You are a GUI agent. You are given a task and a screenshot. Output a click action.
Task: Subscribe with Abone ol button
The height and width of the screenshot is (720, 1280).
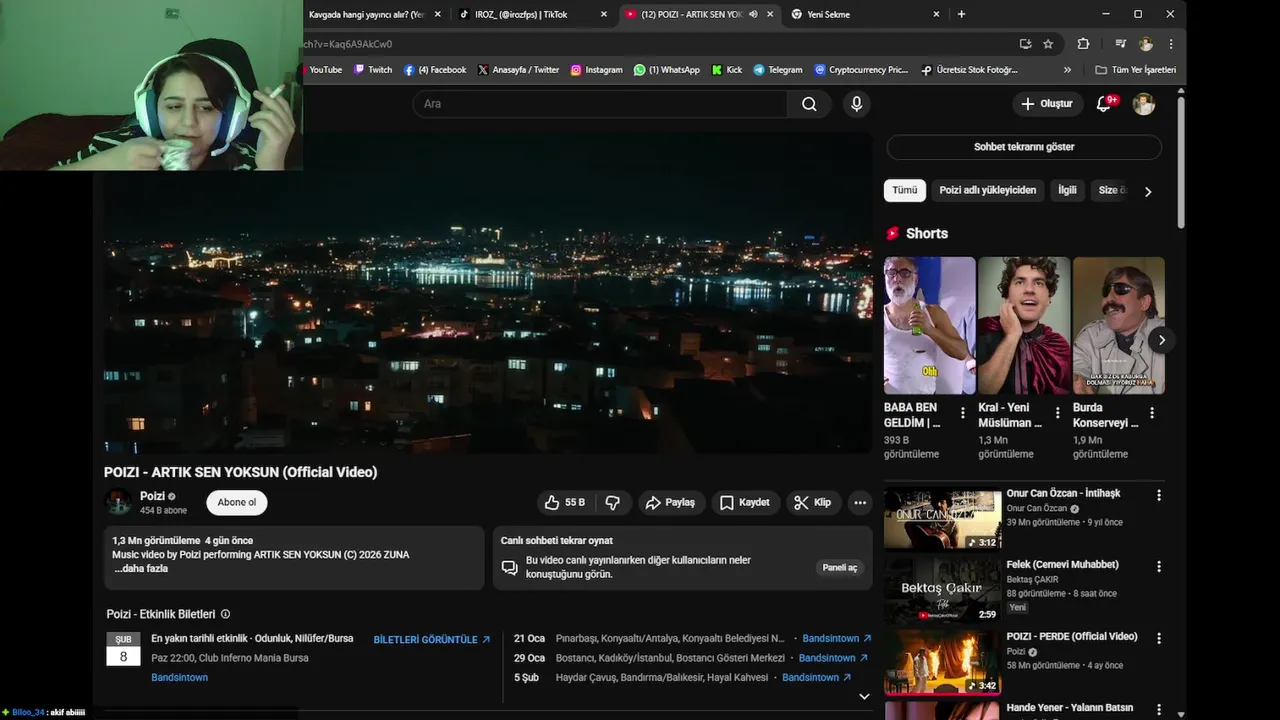point(237,502)
